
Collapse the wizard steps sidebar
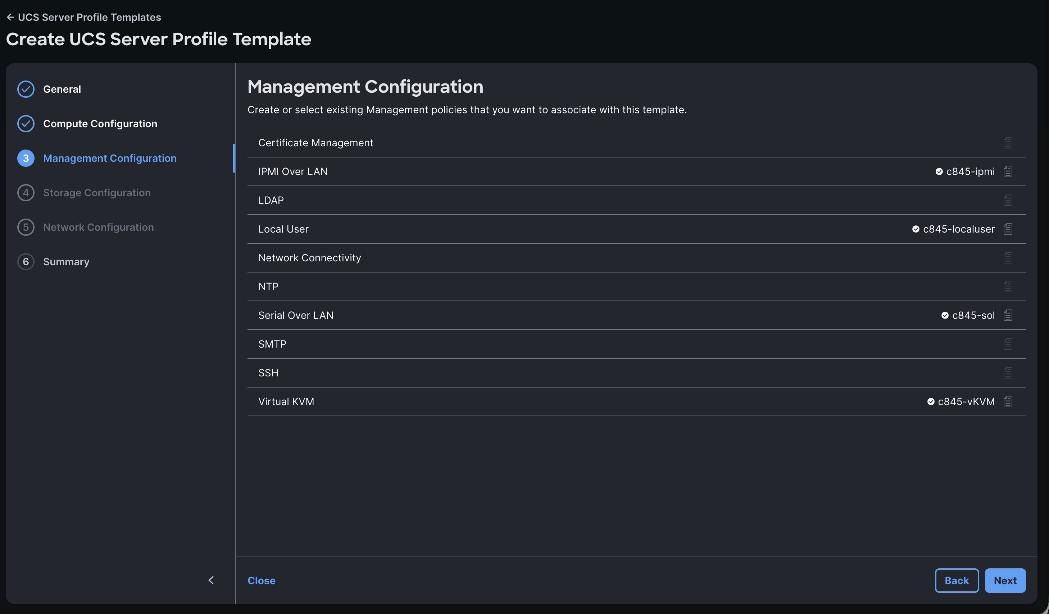211,580
